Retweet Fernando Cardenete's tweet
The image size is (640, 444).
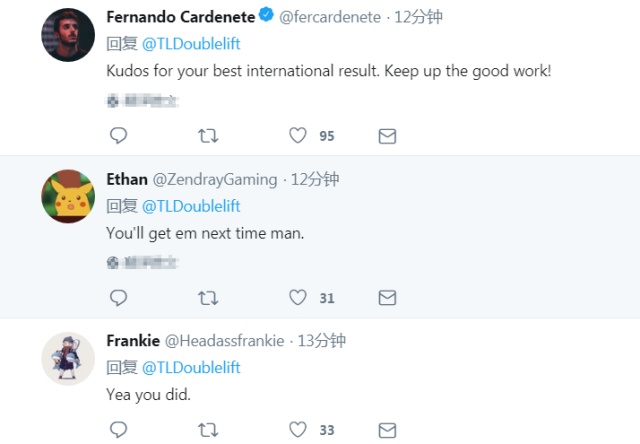pyautogui.click(x=208, y=135)
